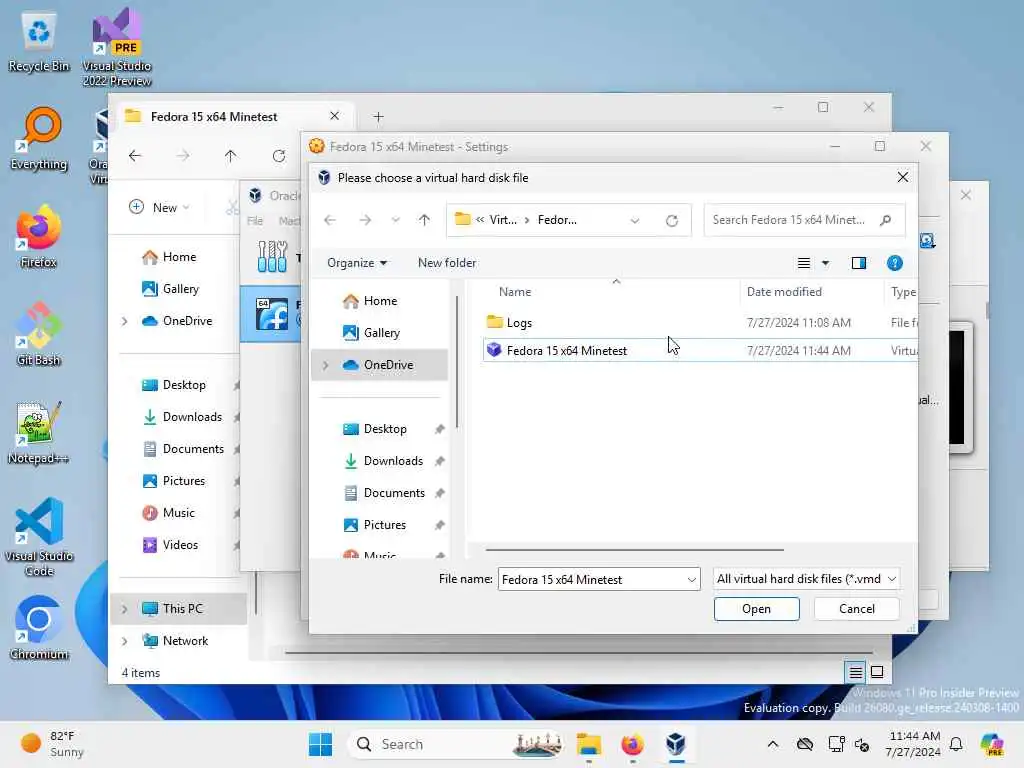Refresh the file dialog folder view

pos(671,220)
